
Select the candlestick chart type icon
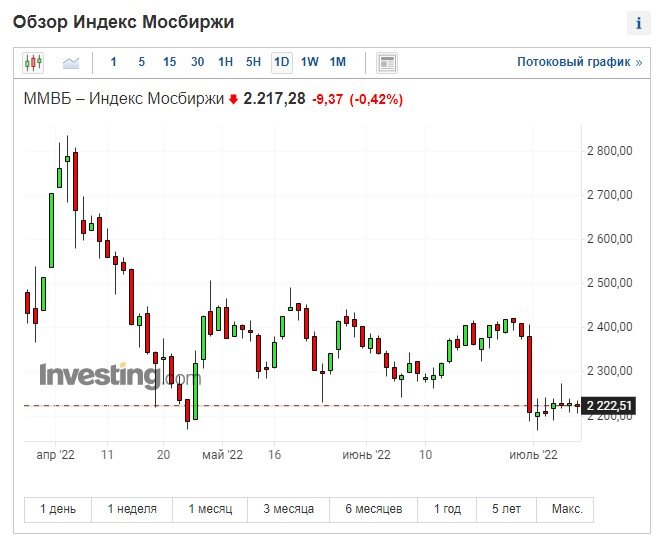33,63
